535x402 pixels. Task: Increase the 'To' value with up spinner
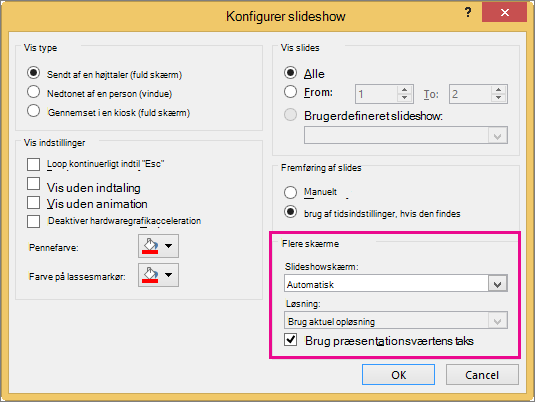[x=498, y=90]
